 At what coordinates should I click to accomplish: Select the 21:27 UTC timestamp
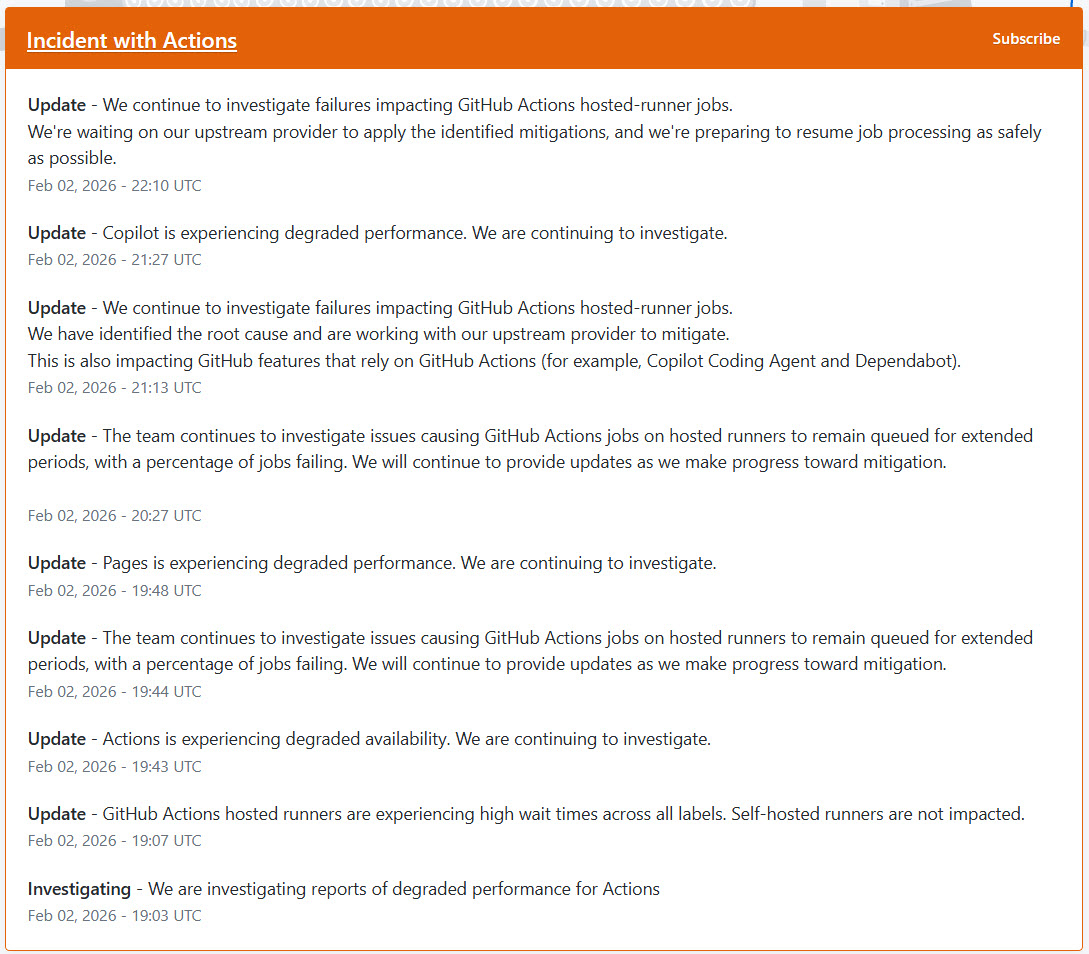(x=114, y=260)
